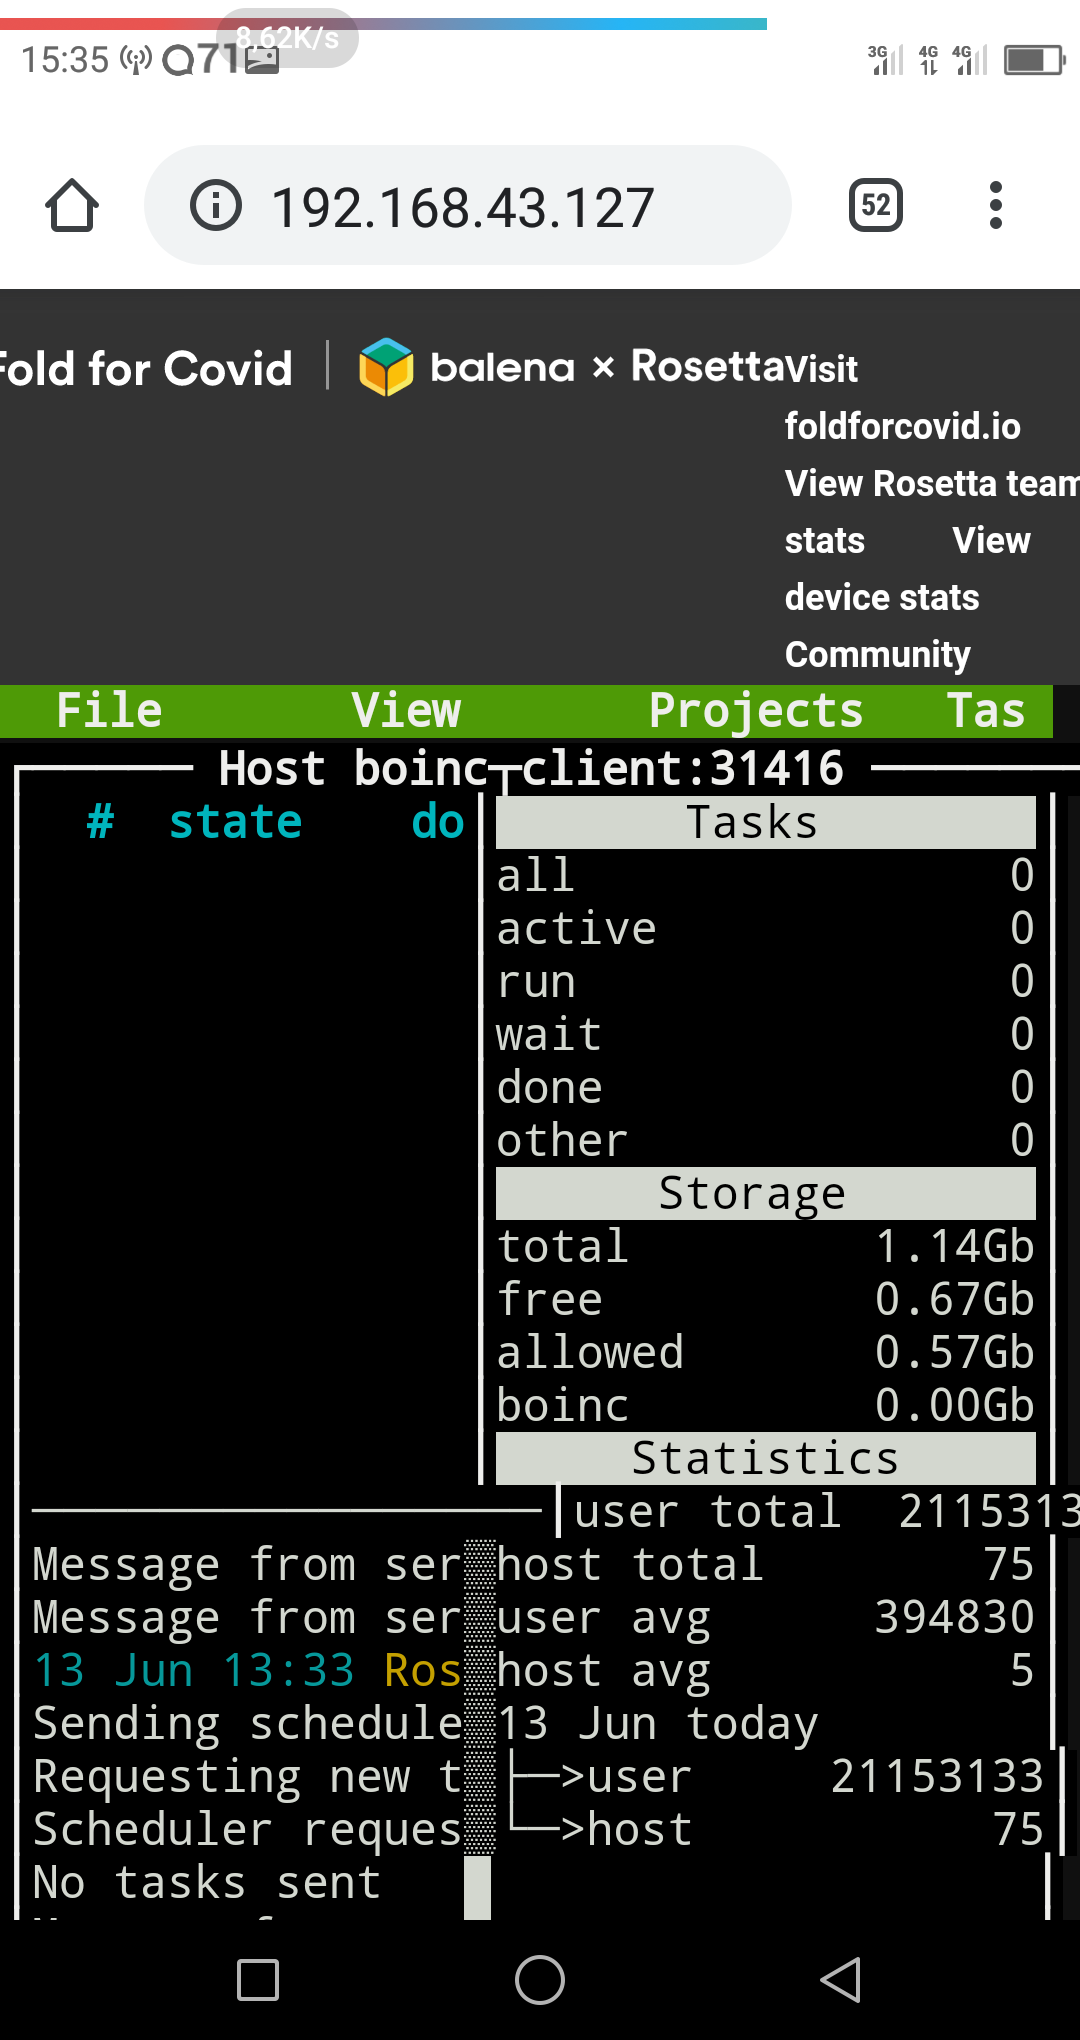Open the device stats link
Screen dimensions: 1080x2040
click(881, 598)
